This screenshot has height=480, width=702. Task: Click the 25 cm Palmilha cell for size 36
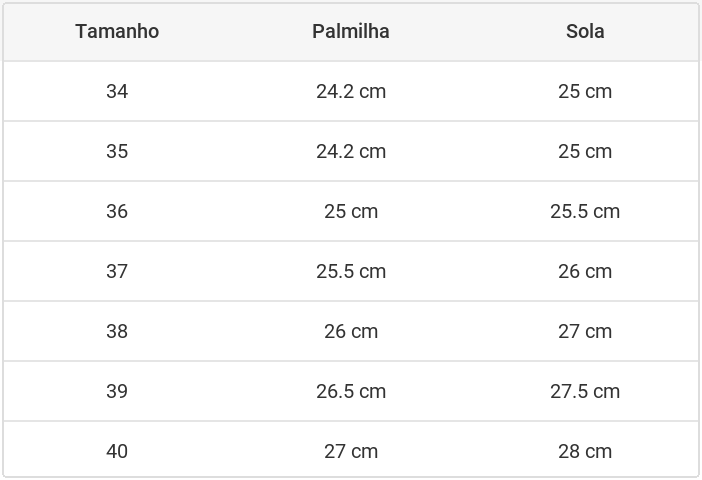(351, 211)
